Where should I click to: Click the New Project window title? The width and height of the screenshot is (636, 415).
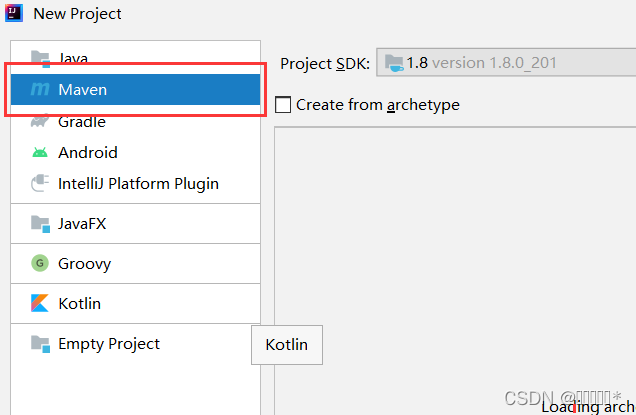click(77, 14)
